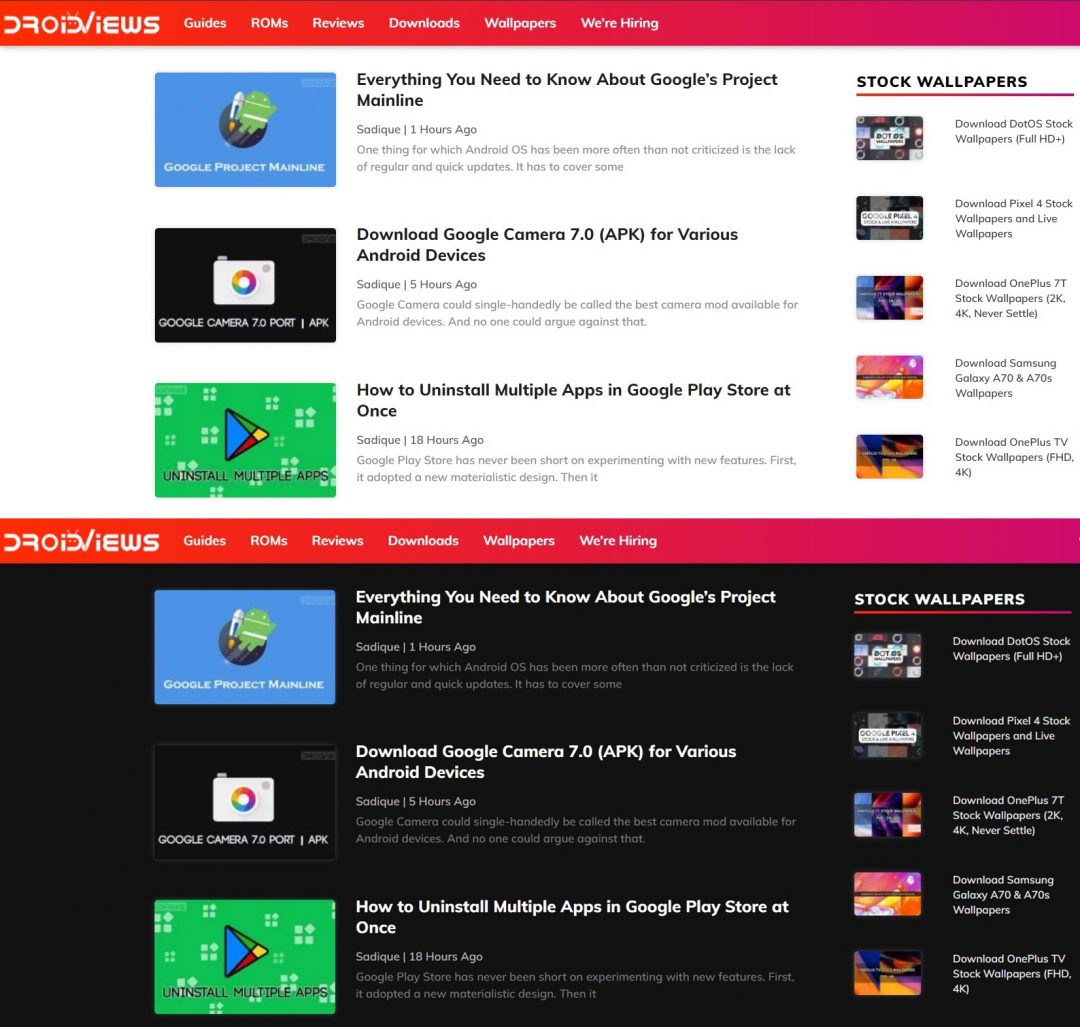Click We're Hiring in the dark-theme header
Screen dimensions: 1080x1027
click(618, 541)
